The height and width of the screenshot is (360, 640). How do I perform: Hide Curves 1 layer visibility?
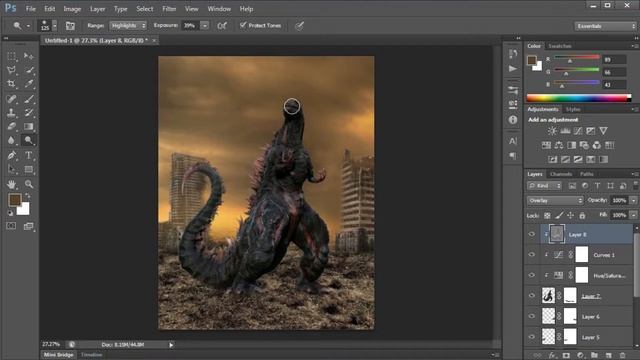[x=531, y=255]
